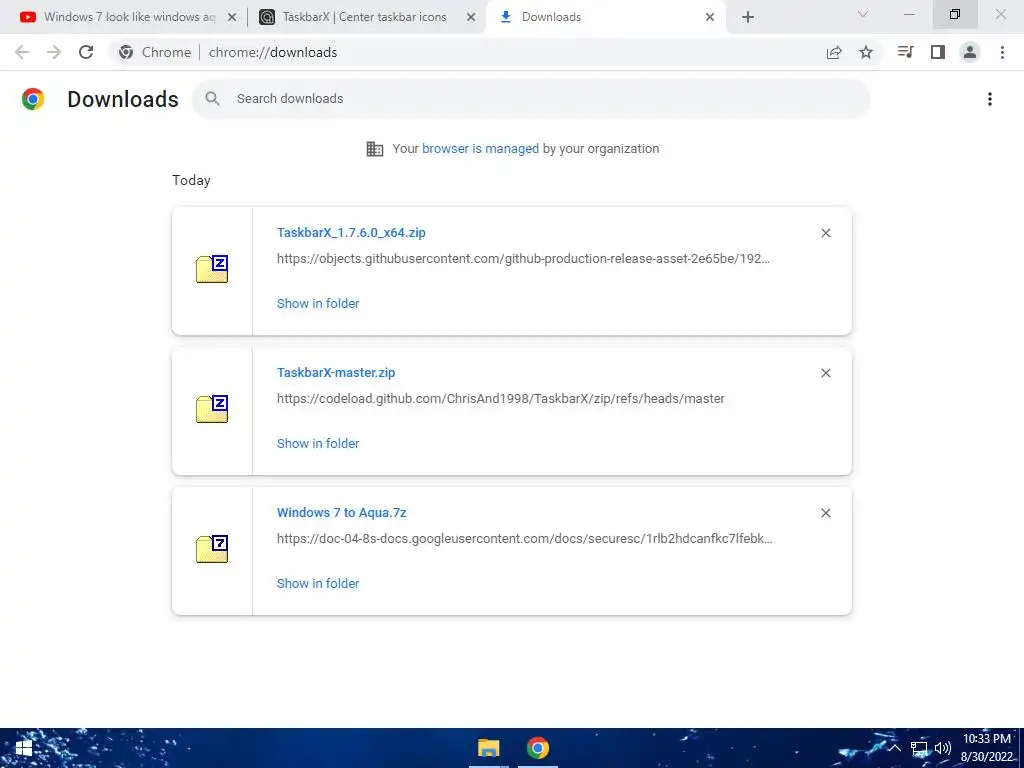Show TaskbarX-master.zip in folder
This screenshot has height=768, width=1024.
(318, 443)
